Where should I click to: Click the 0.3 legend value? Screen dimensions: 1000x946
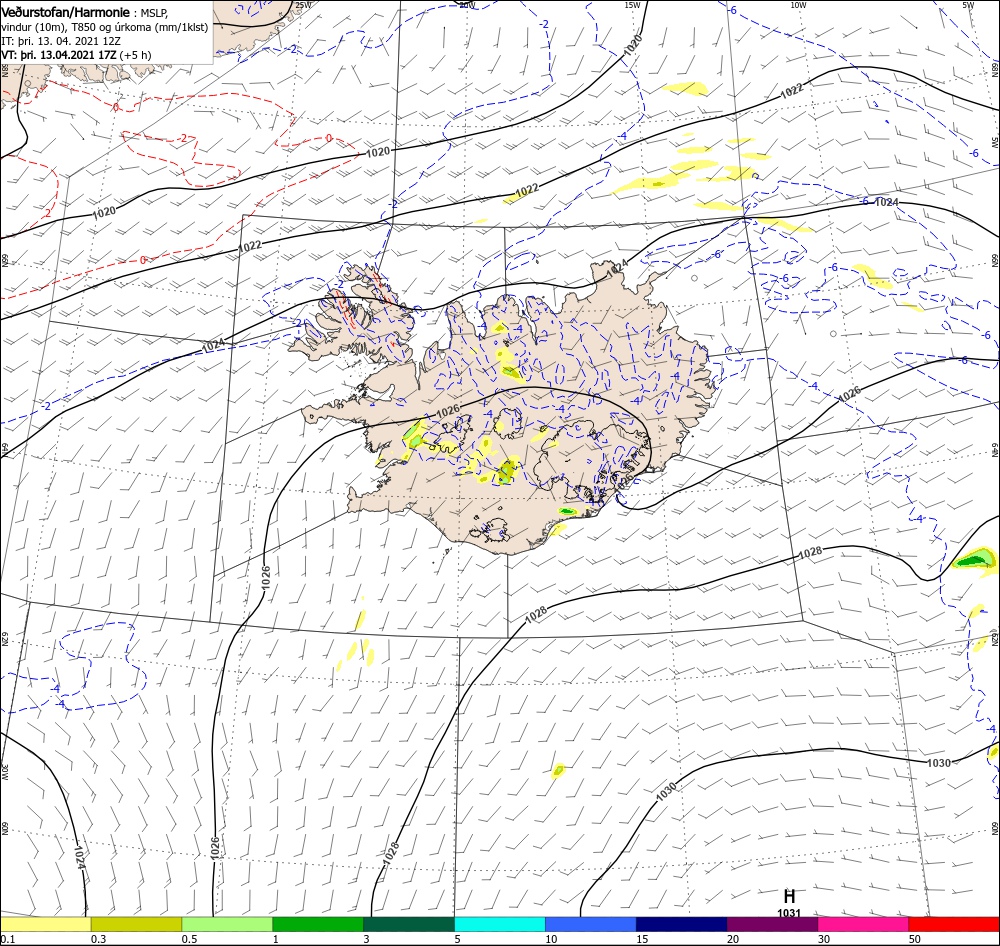click(x=98, y=939)
